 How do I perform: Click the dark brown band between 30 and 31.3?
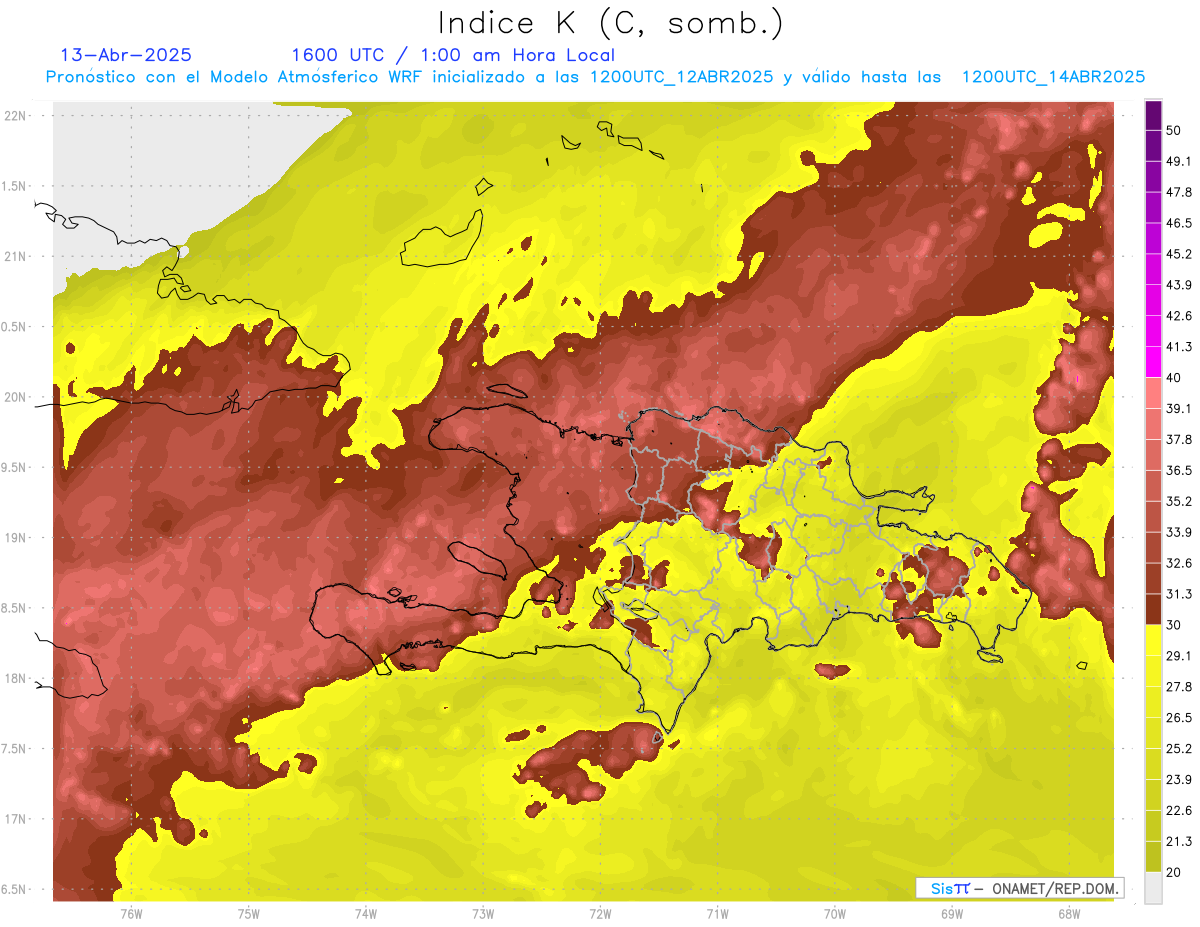click(x=1154, y=609)
